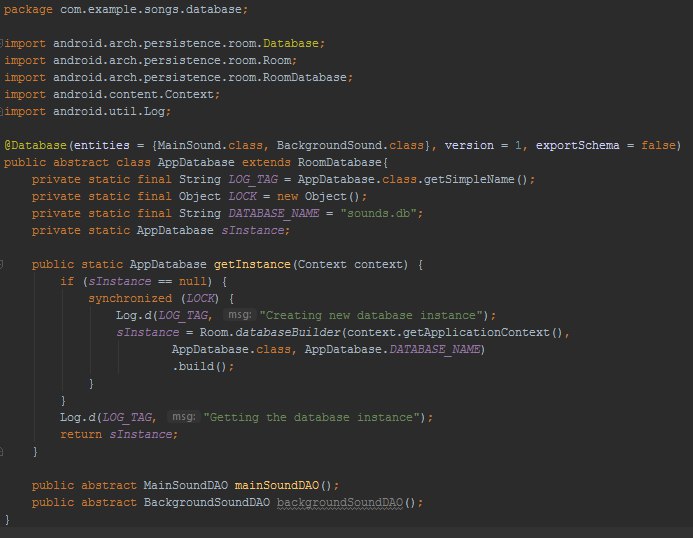Click the version attribute in annotation

pyautogui.click(x=469, y=145)
